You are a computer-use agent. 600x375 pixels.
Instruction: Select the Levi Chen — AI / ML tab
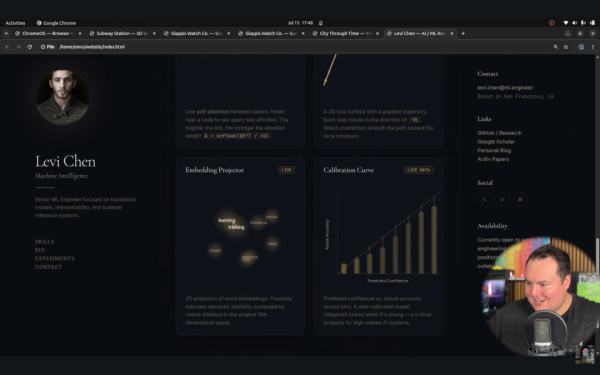[x=420, y=34]
